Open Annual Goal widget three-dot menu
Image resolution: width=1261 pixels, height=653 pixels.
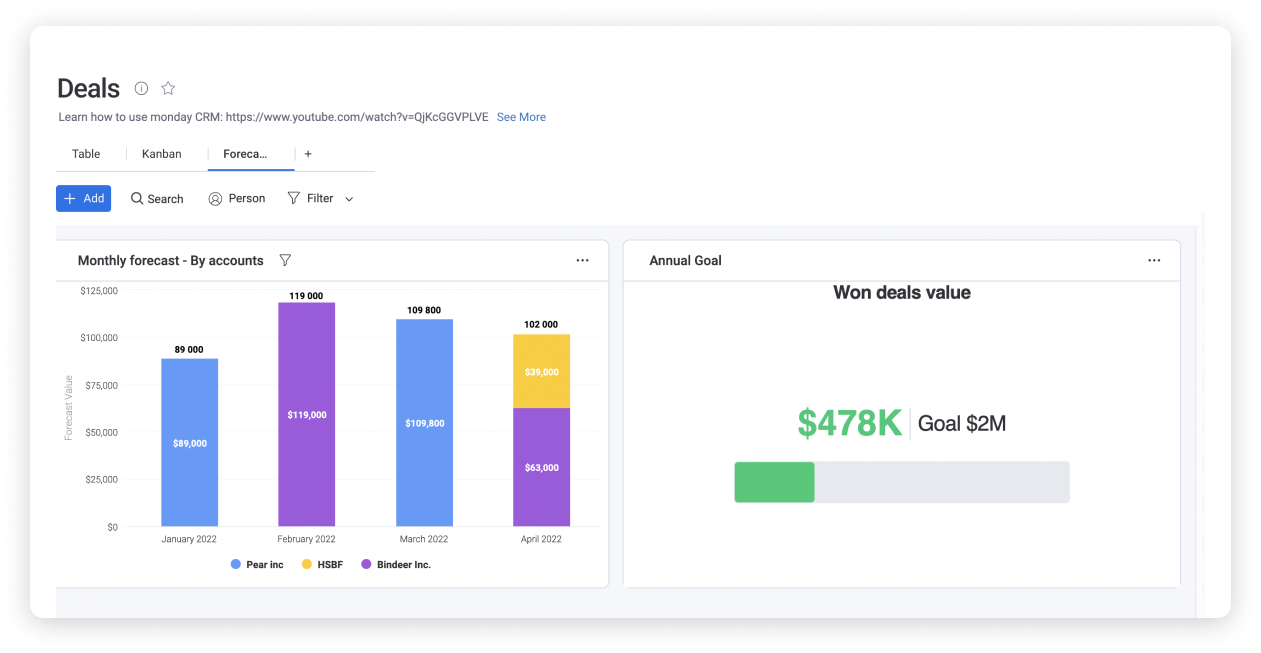pyautogui.click(x=1154, y=260)
